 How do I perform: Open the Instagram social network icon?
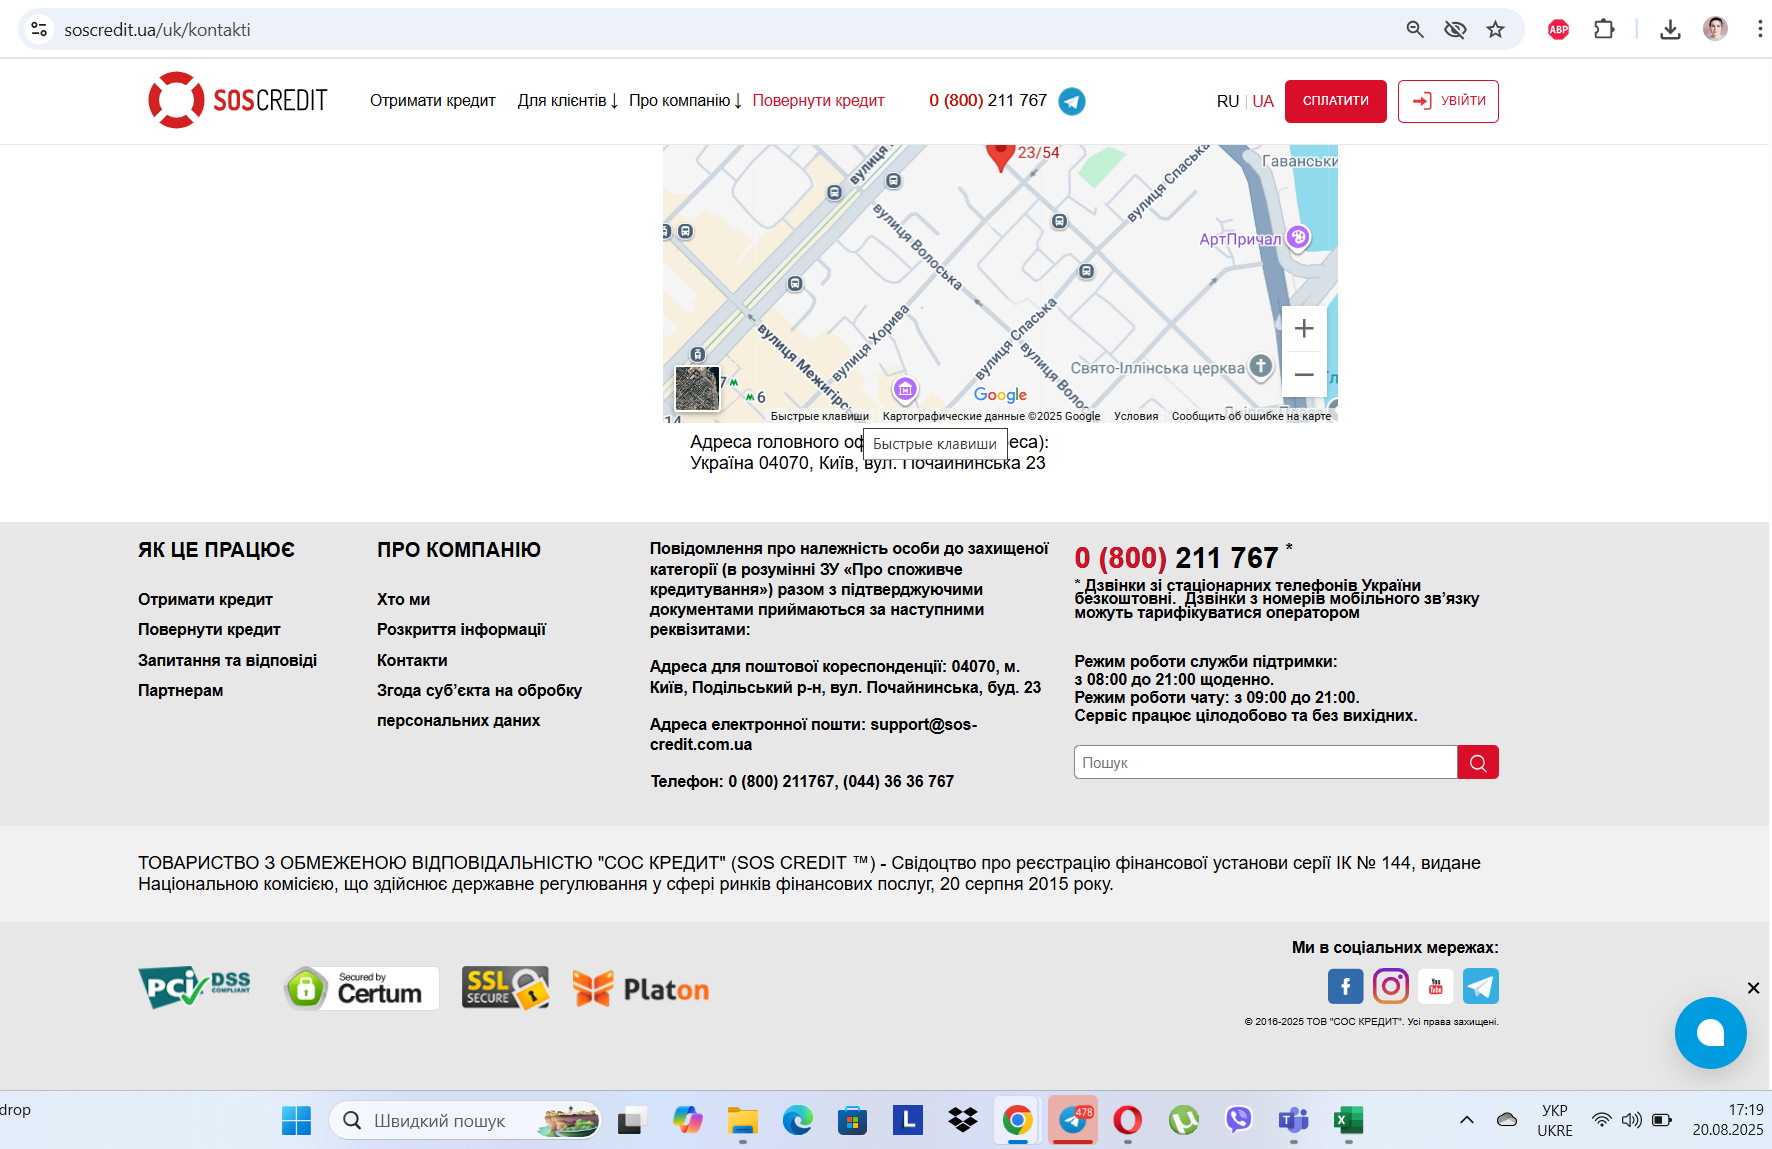pos(1390,986)
